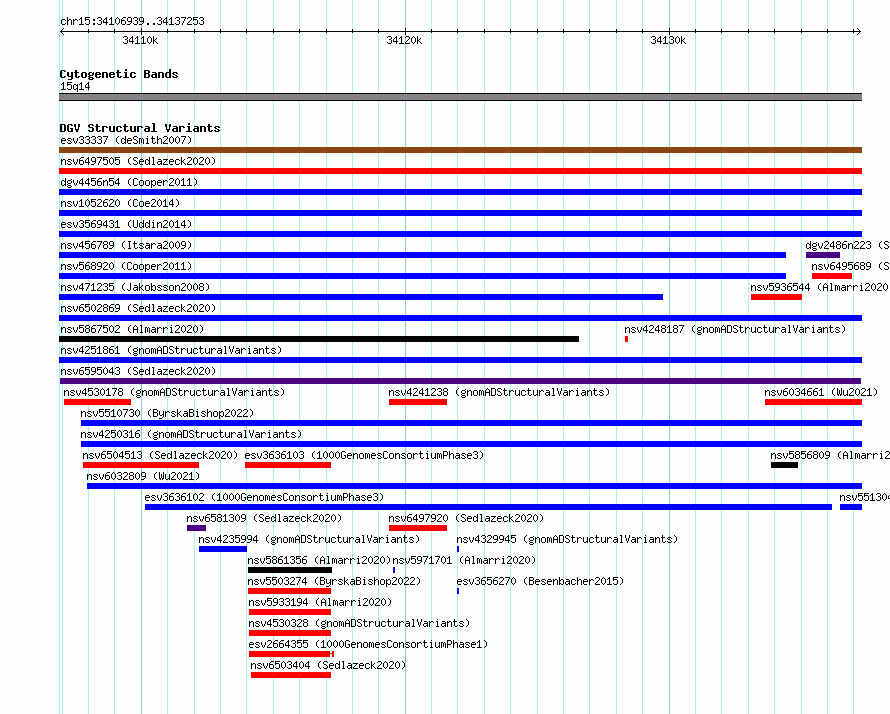Open nsv5510730 (ByrskaBishop2022) label

167,413
